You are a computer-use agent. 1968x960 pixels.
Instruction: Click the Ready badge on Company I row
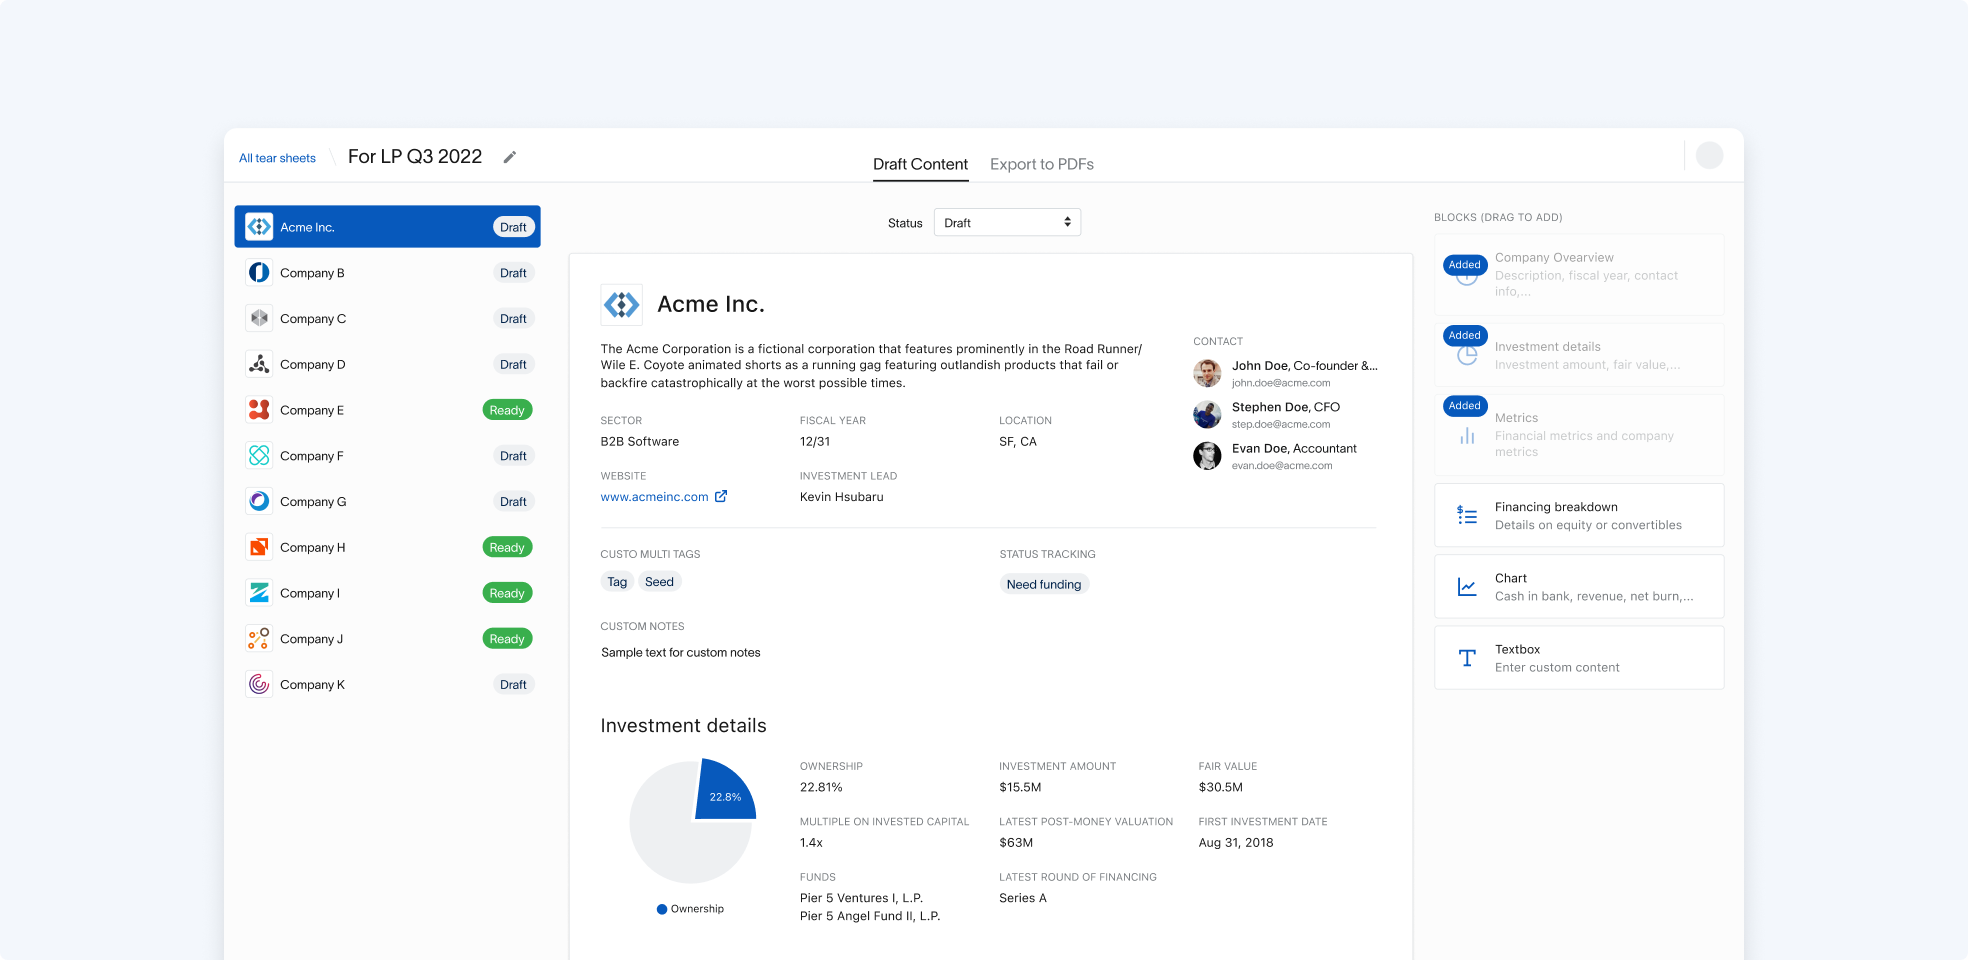507,593
